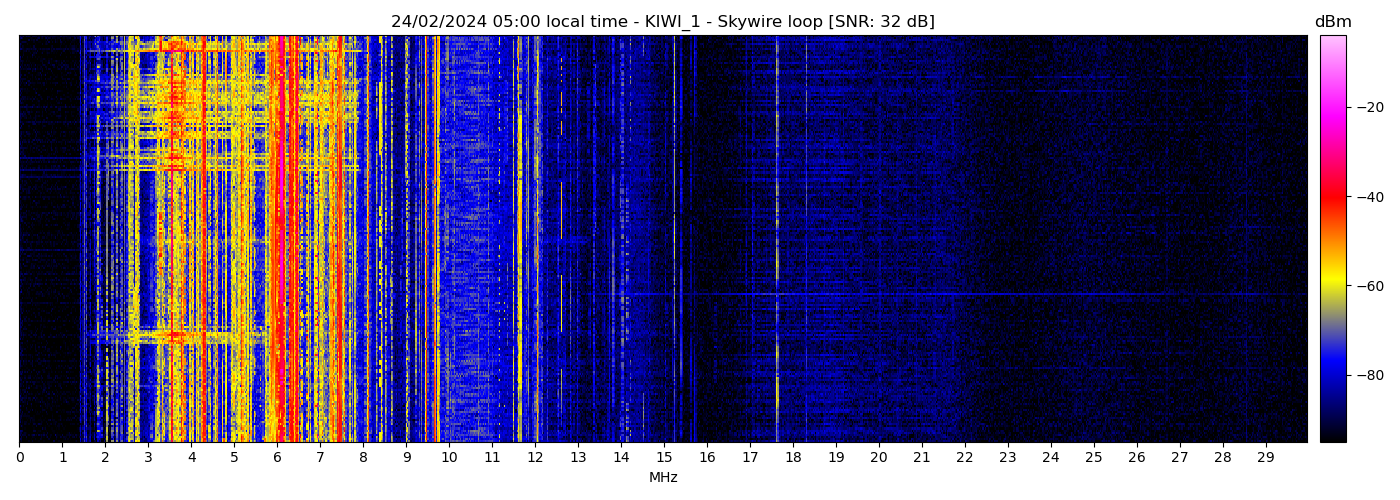Viewport: 1400px width, 500px height.
Task: Click the plot title with SNR 32 dB
Action: (662, 22)
